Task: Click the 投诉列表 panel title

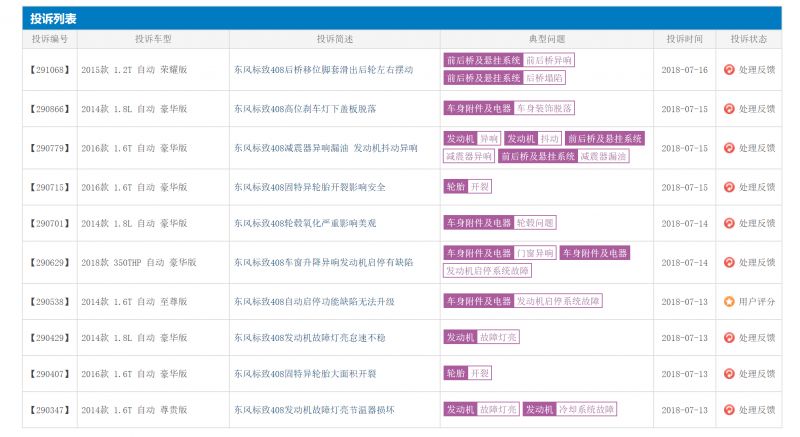Action: pos(53,19)
